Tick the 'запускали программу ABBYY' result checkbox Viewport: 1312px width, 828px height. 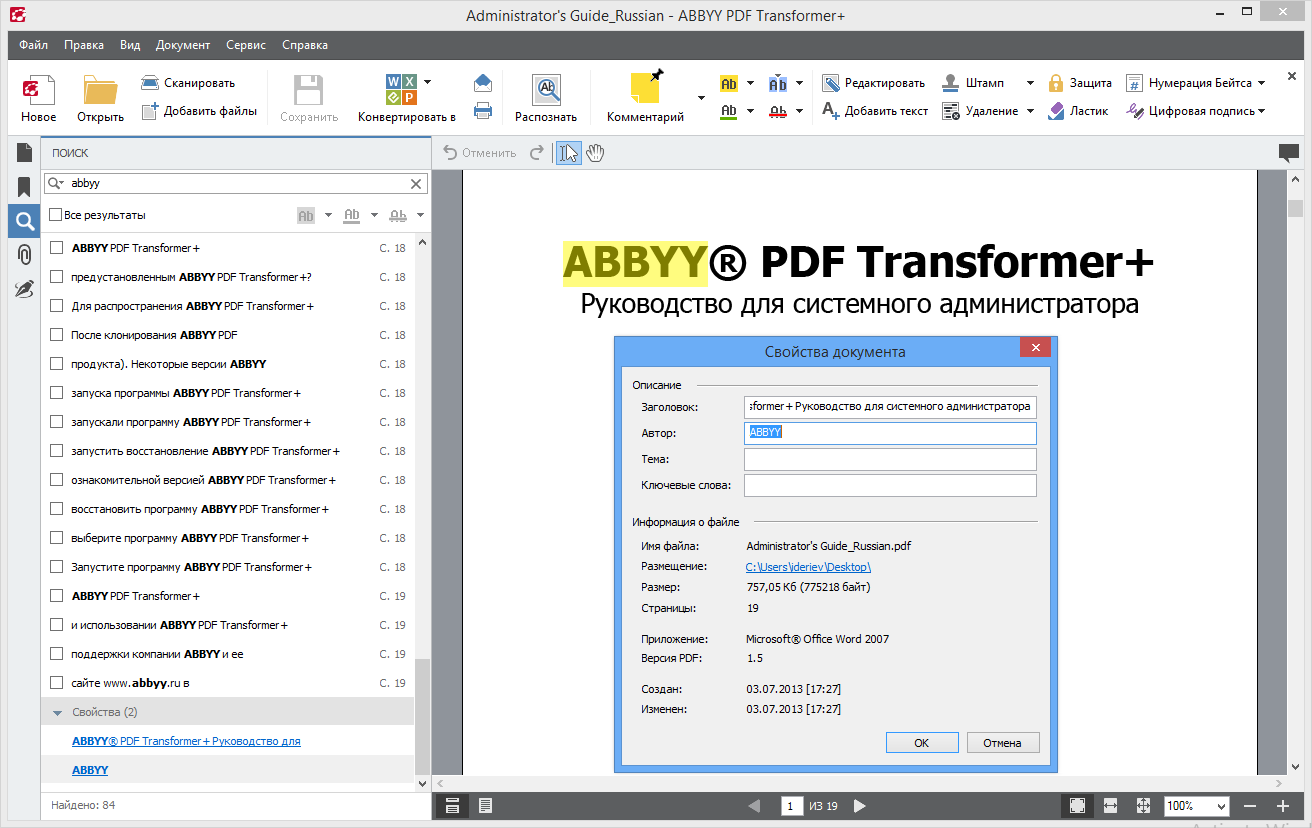(57, 422)
